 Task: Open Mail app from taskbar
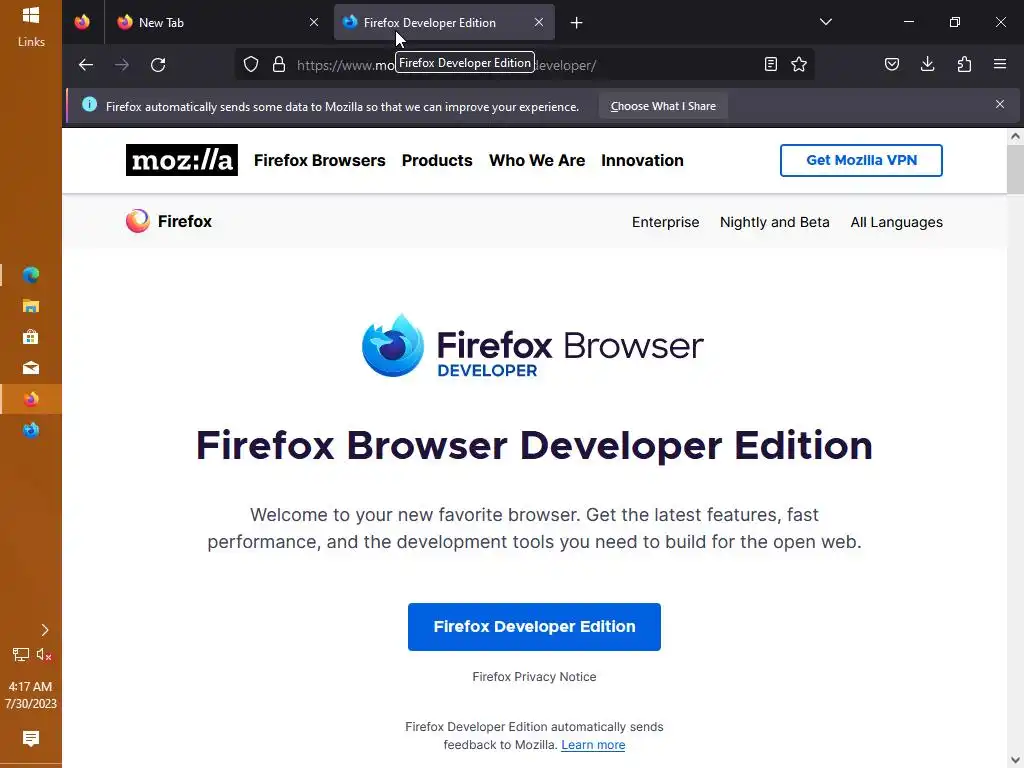pyautogui.click(x=31, y=368)
